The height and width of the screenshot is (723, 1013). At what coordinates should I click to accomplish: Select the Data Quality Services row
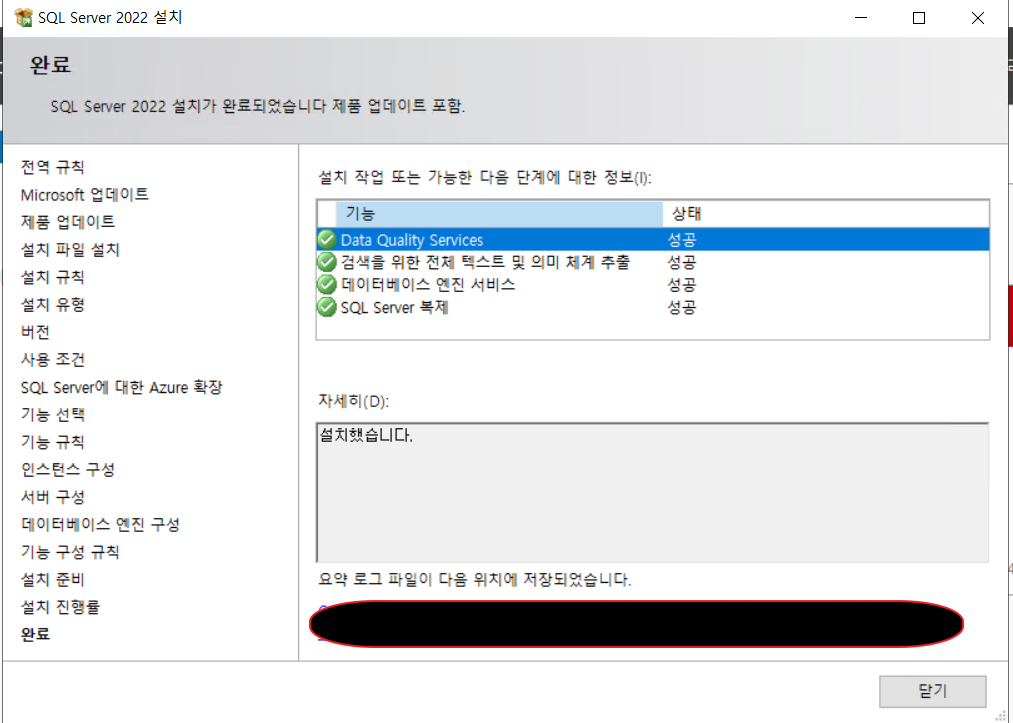point(653,240)
